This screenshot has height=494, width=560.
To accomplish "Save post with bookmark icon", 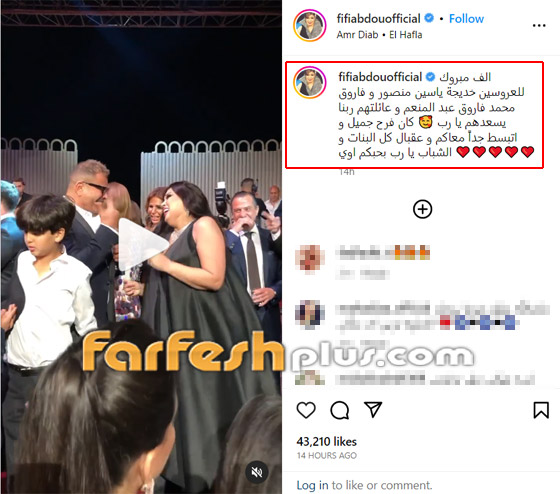I will click(x=541, y=410).
